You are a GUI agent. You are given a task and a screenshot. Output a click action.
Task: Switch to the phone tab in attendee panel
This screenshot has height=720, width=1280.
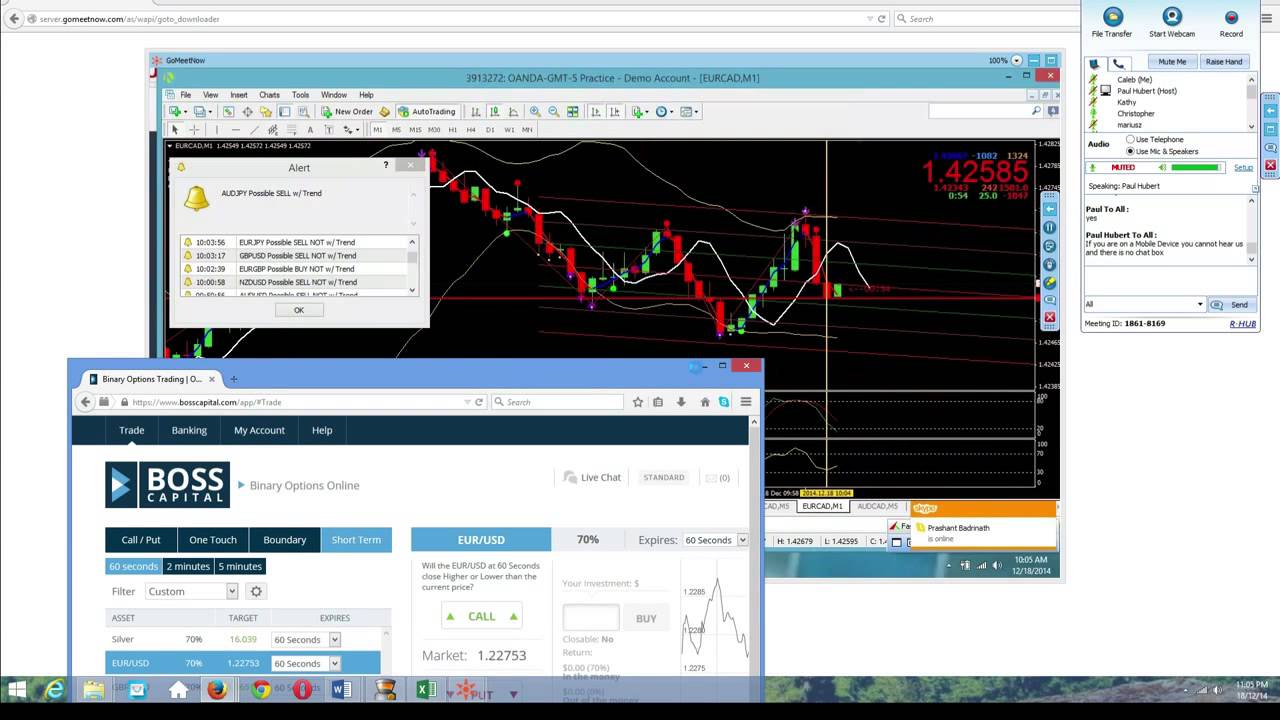click(x=1119, y=63)
